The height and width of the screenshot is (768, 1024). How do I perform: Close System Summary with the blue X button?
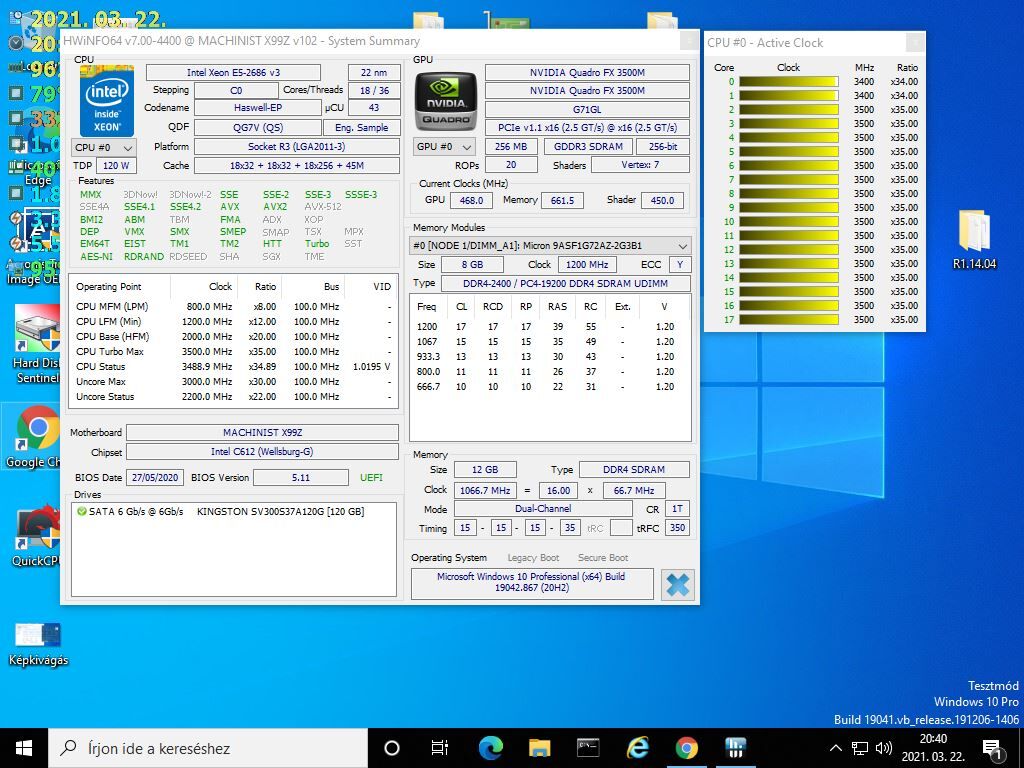tap(677, 584)
